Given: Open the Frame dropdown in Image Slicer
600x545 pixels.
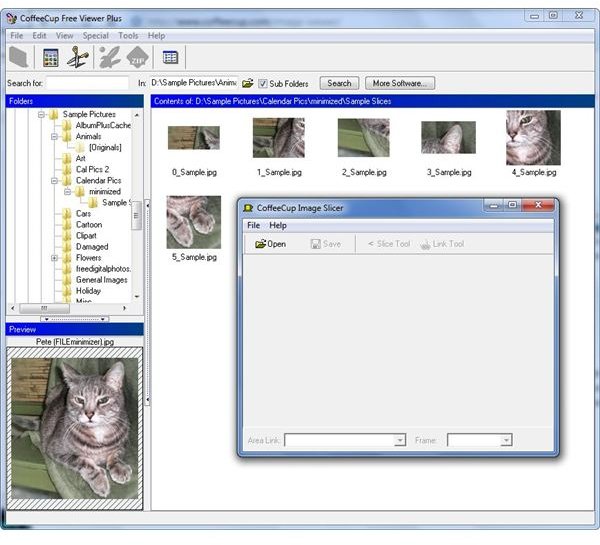Looking at the screenshot, I should click(x=506, y=440).
